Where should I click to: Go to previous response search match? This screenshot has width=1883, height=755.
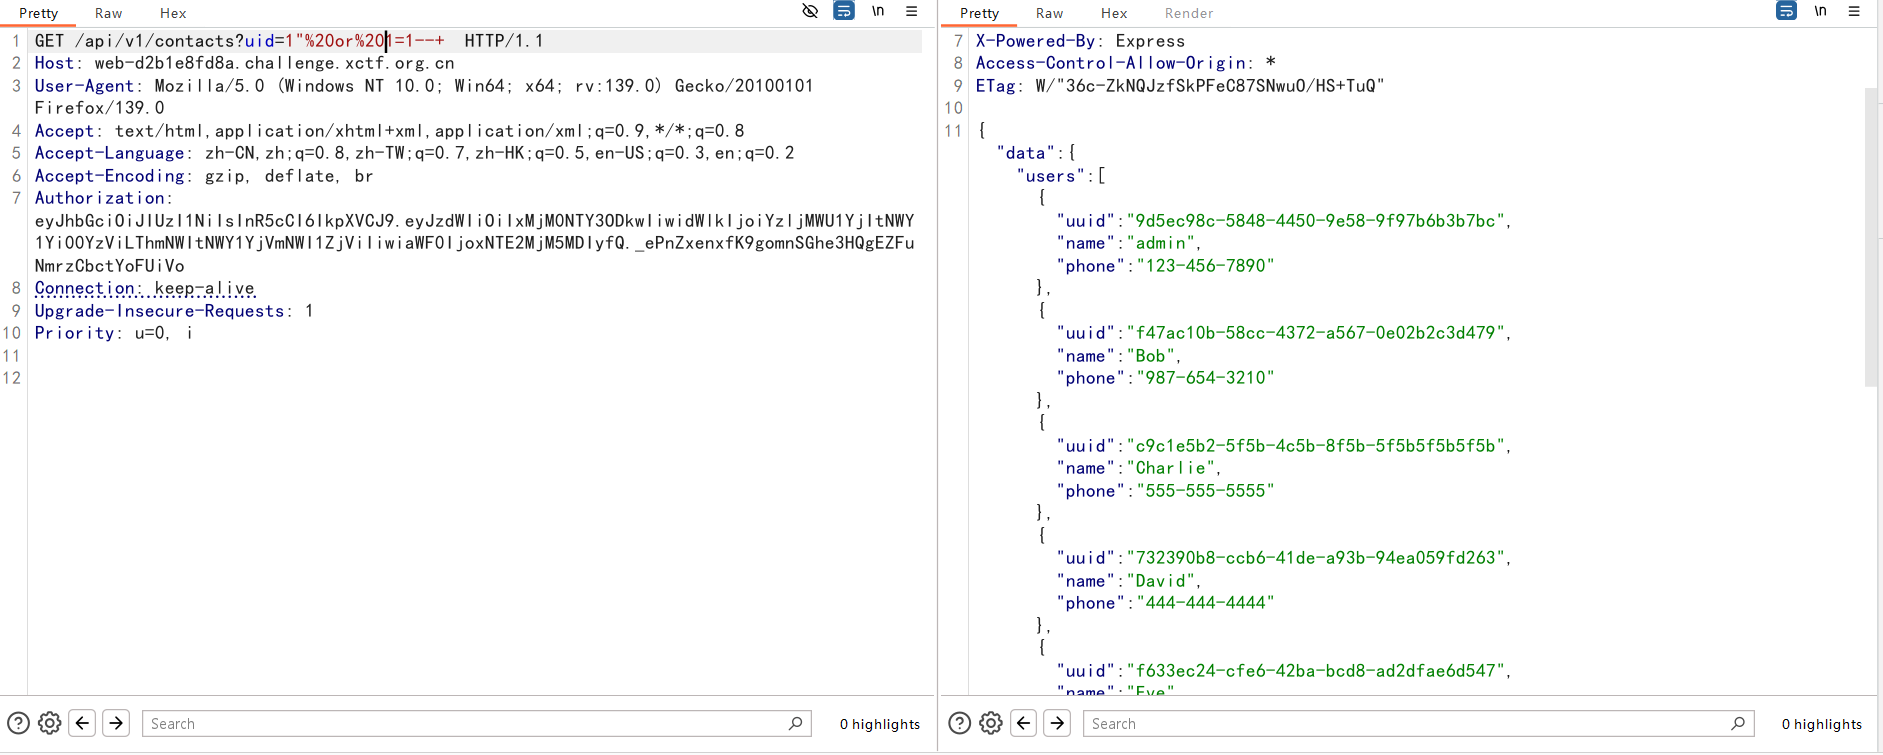coord(1023,723)
